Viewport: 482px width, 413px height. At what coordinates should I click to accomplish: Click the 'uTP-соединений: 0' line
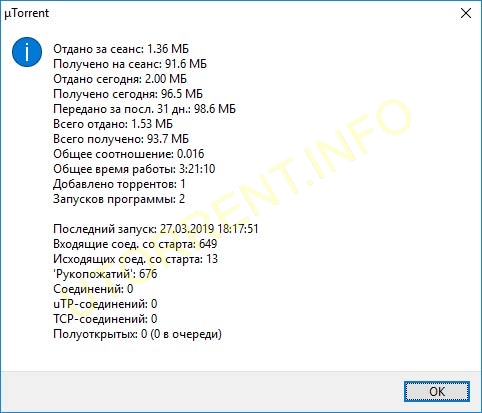pyautogui.click(x=105, y=304)
